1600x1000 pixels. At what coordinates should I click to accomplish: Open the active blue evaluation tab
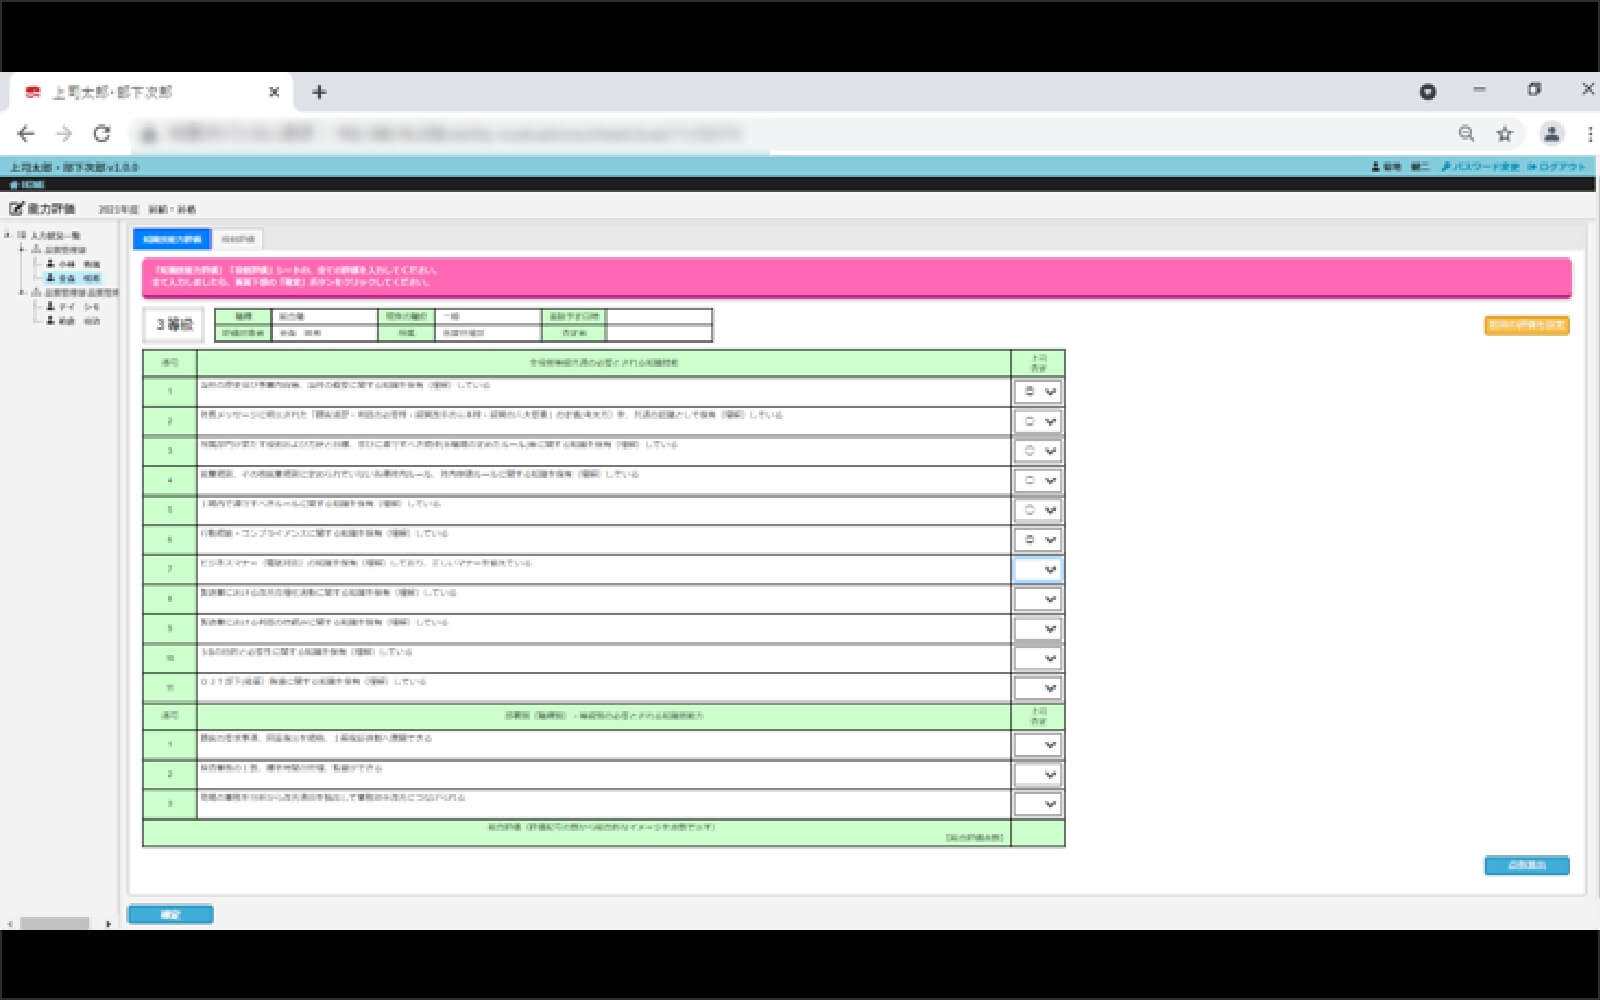point(172,239)
